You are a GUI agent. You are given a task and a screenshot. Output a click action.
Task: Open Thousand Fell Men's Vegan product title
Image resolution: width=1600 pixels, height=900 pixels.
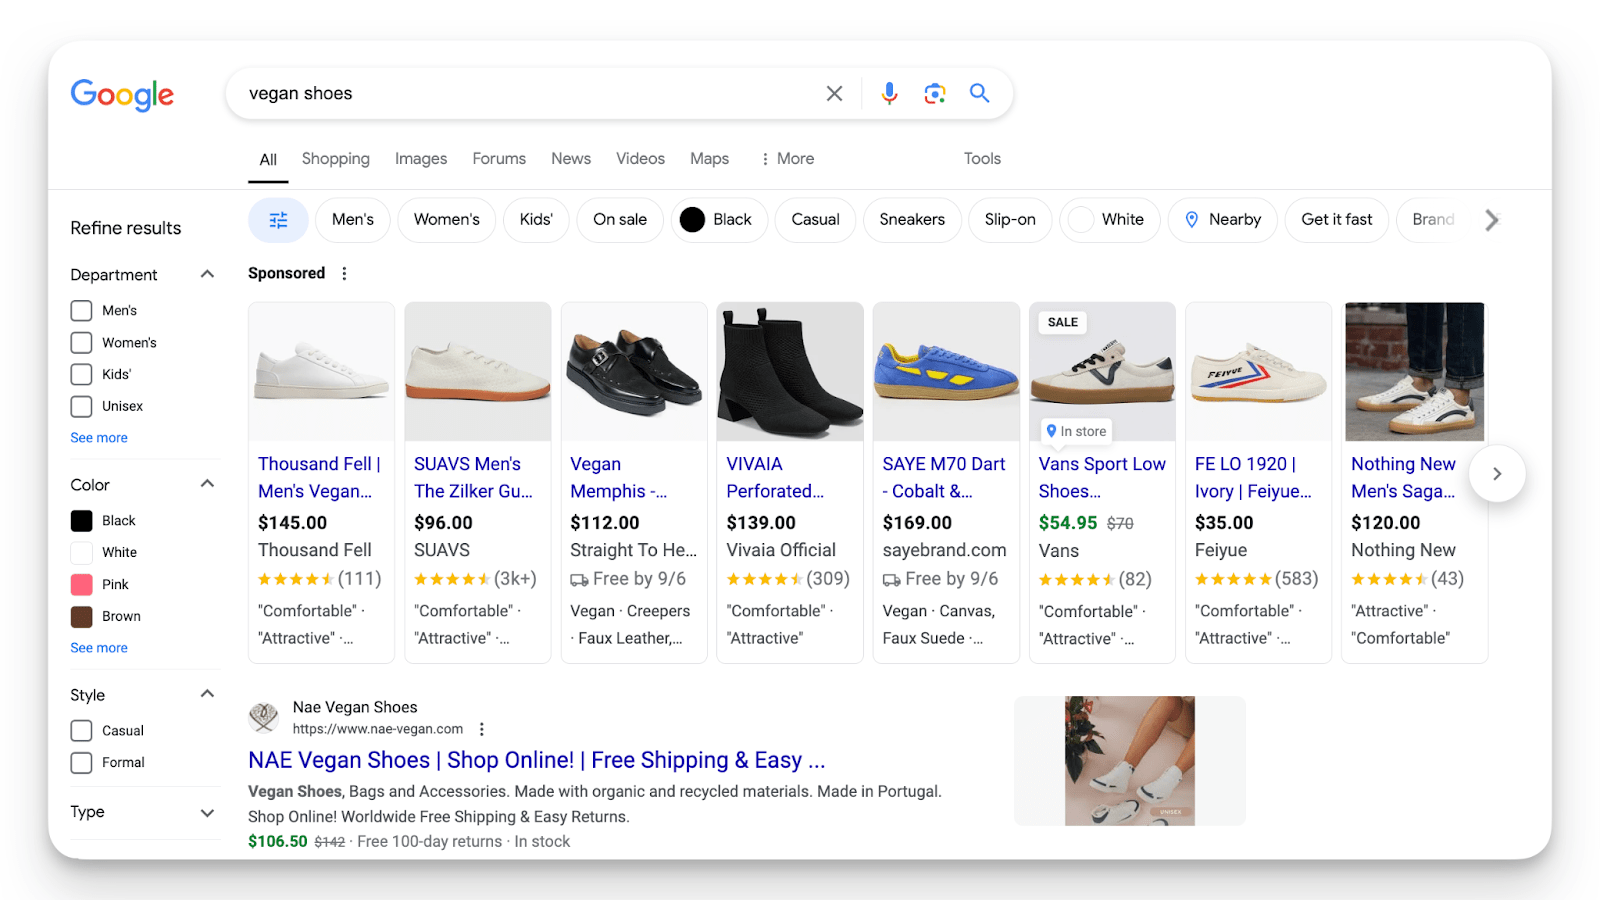click(x=320, y=478)
